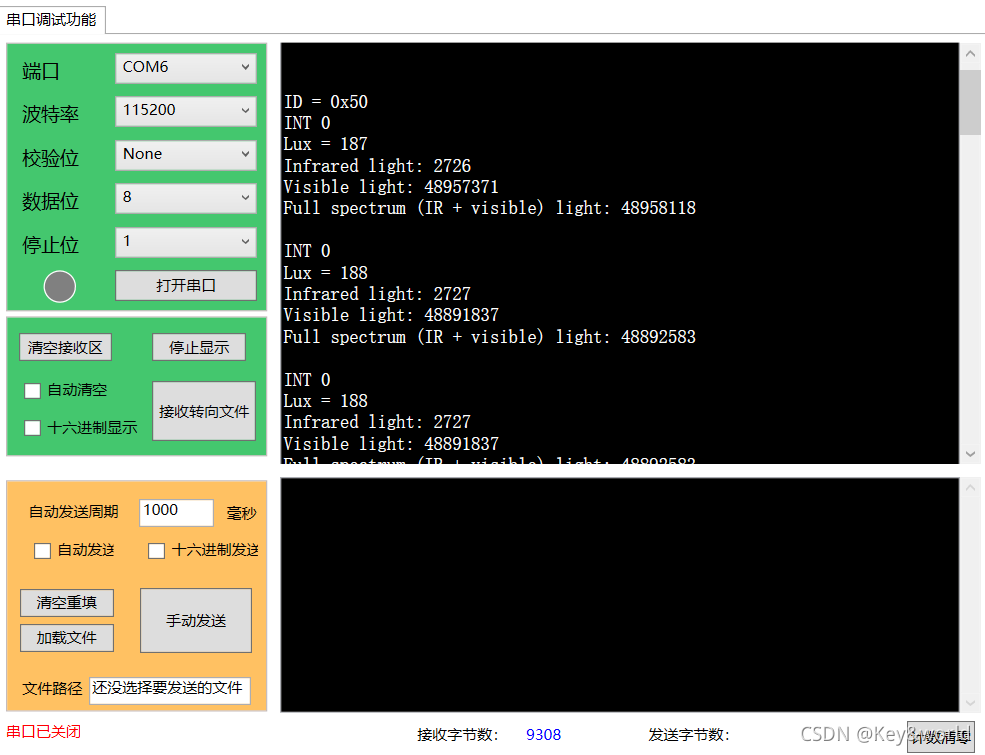Click 加载文件 to load a file
Image resolution: width=985 pixels, height=755 pixels.
[66, 637]
